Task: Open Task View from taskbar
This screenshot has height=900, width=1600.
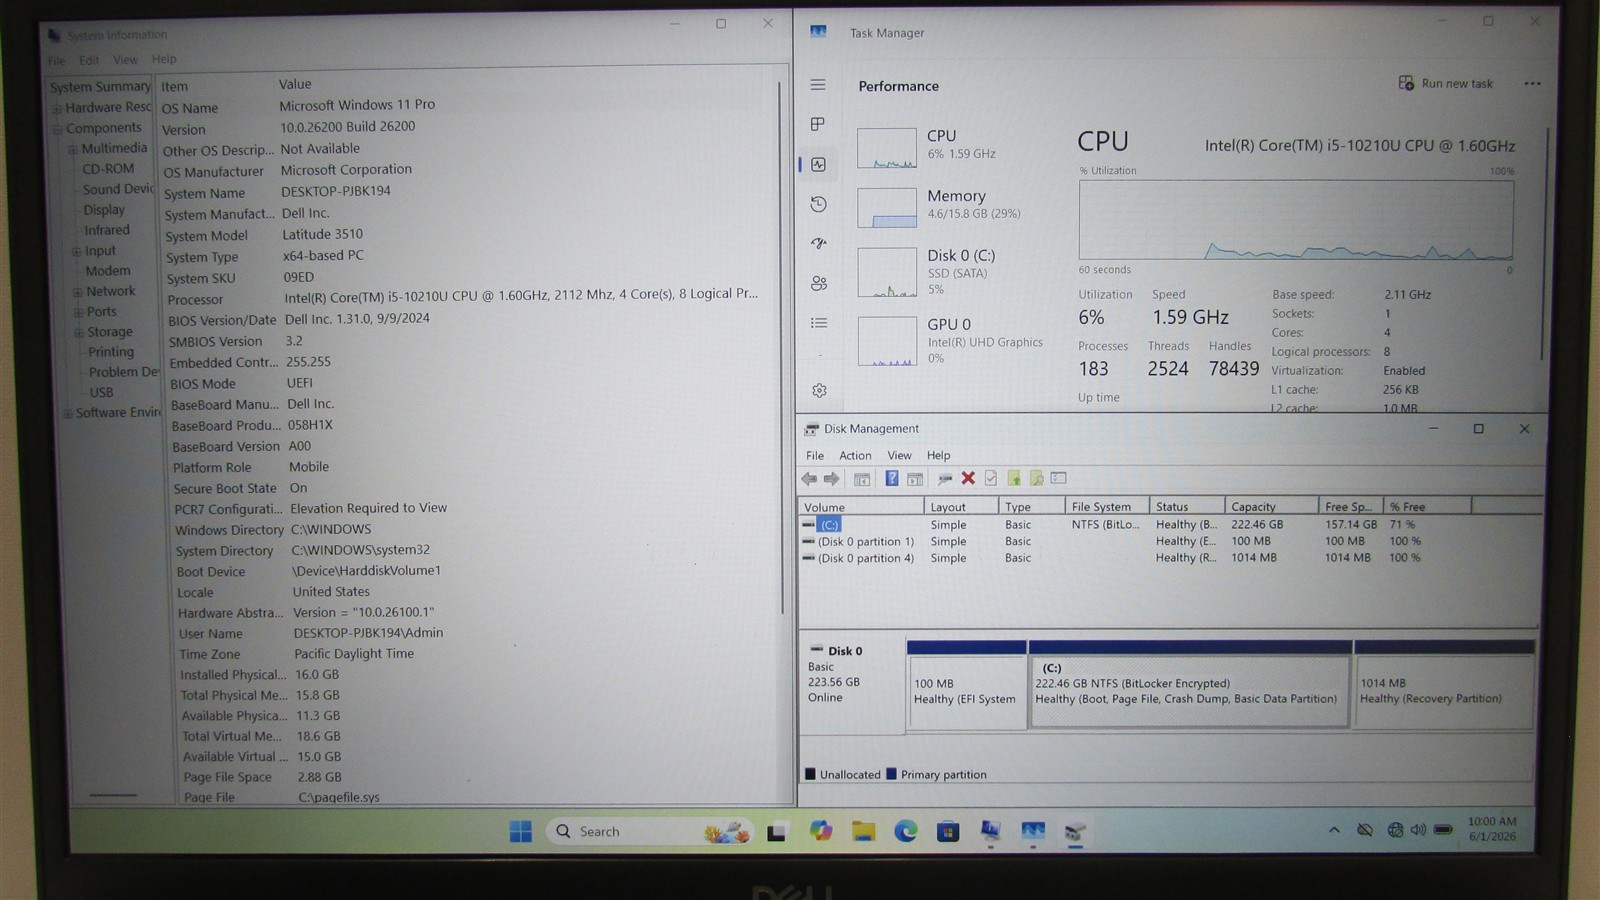Action: point(777,832)
